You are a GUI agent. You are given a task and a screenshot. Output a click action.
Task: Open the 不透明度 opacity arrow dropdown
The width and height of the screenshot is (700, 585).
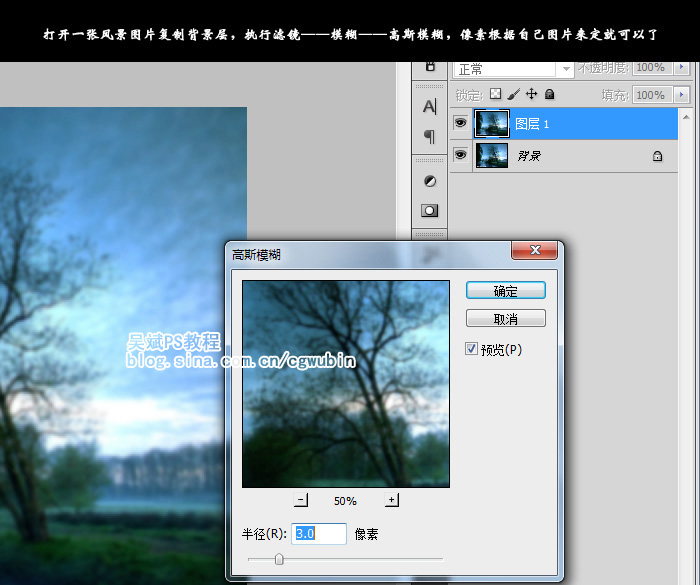click(x=681, y=67)
